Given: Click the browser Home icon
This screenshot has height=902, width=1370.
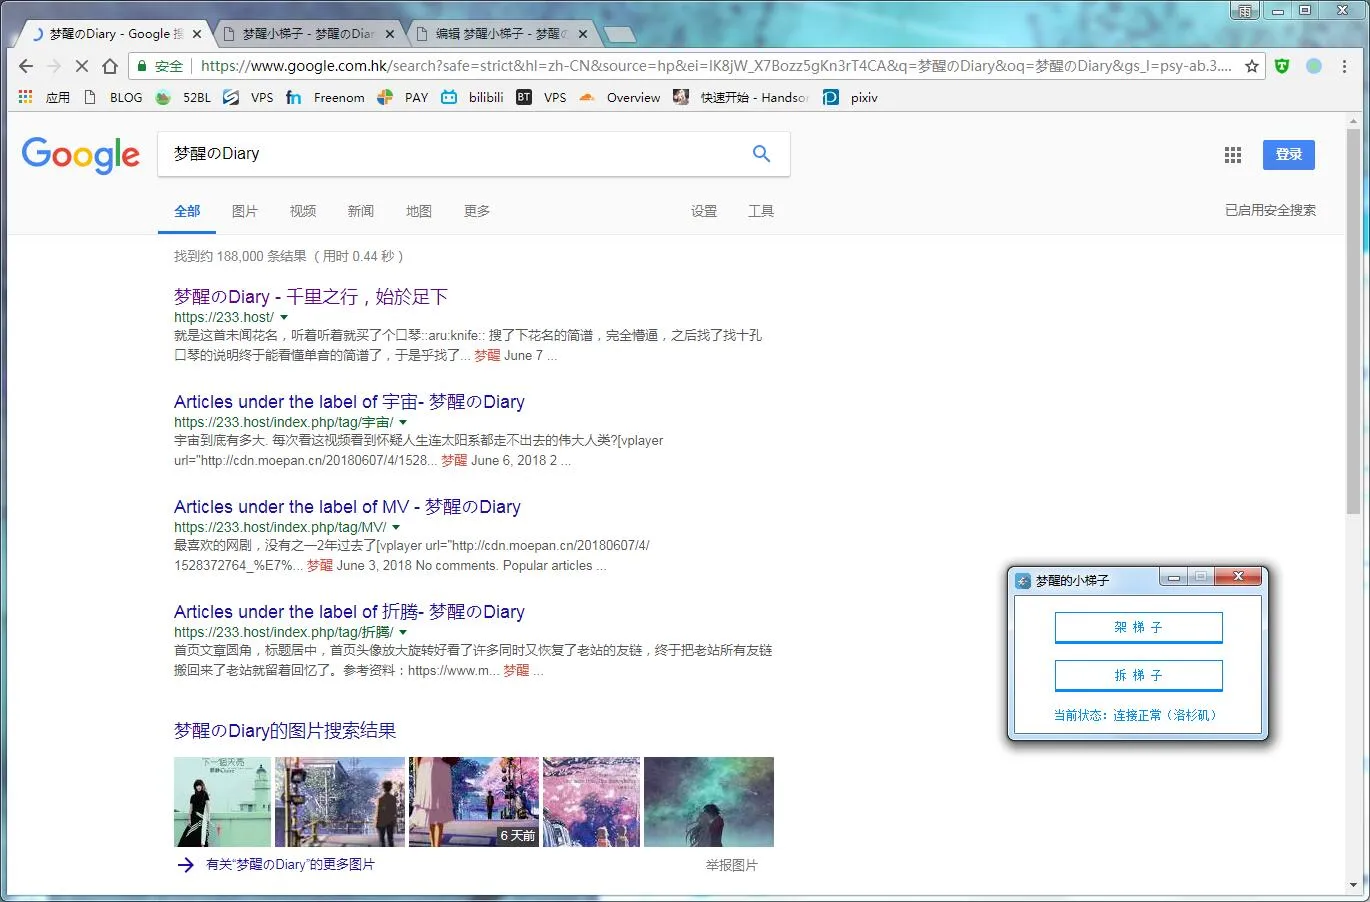Looking at the screenshot, I should tap(110, 66).
